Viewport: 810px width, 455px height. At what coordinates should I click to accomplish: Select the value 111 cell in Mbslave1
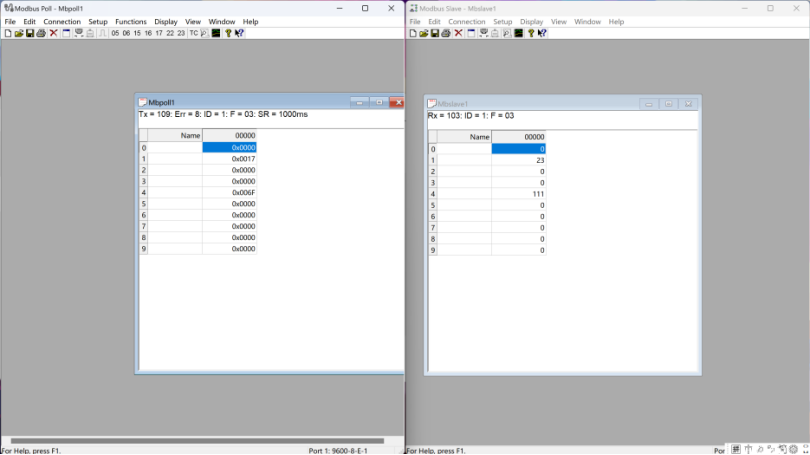518,194
